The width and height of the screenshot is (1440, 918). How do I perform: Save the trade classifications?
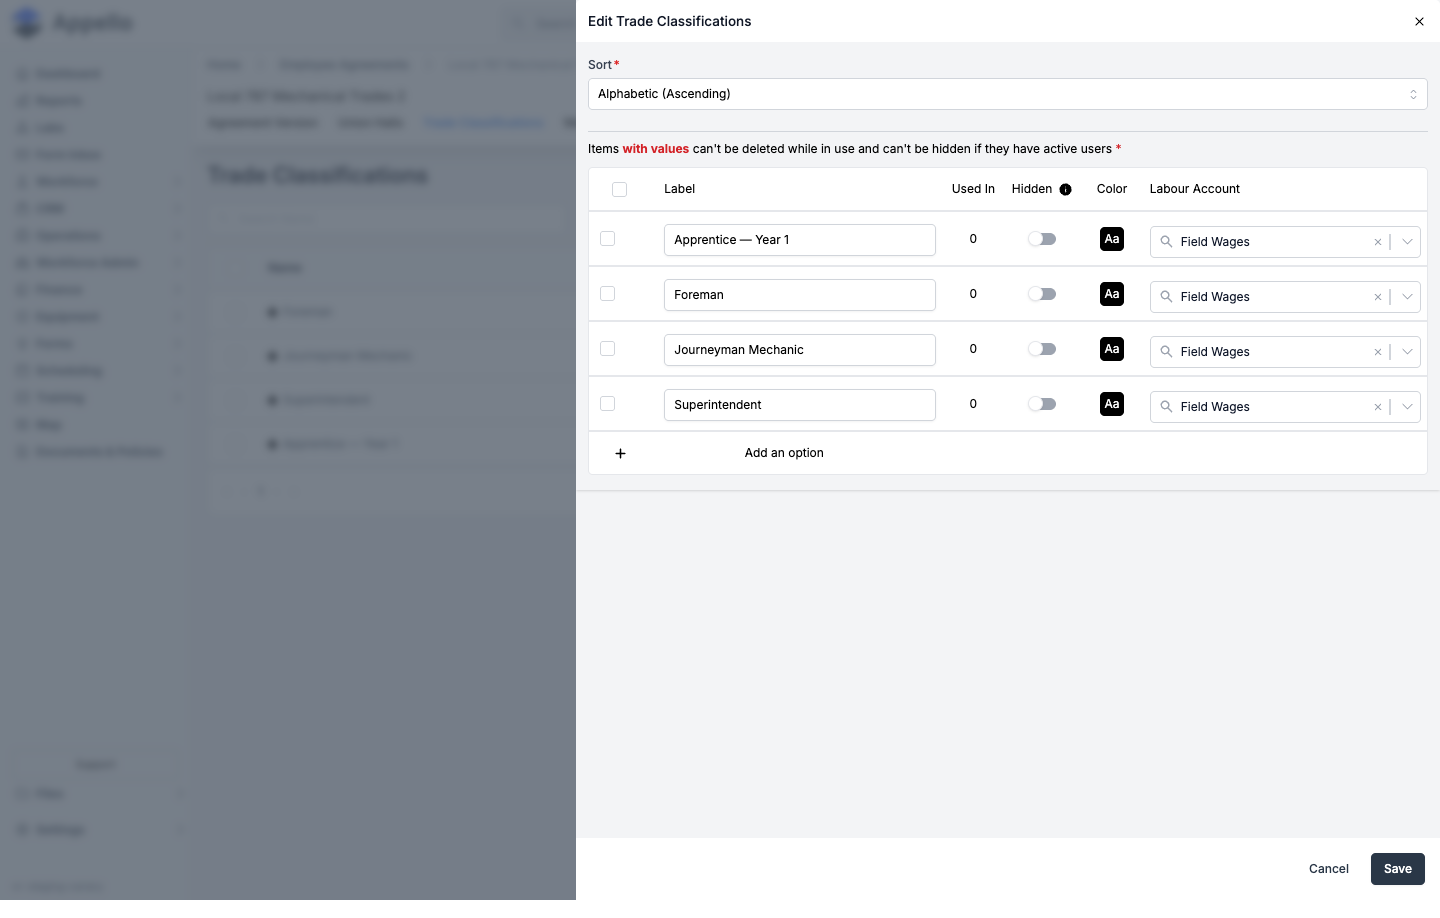1398,869
